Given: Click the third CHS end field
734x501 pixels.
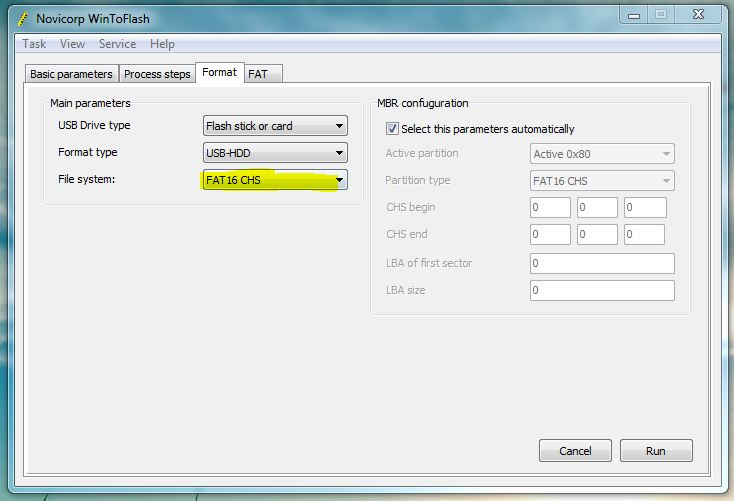Looking at the screenshot, I should (645, 235).
